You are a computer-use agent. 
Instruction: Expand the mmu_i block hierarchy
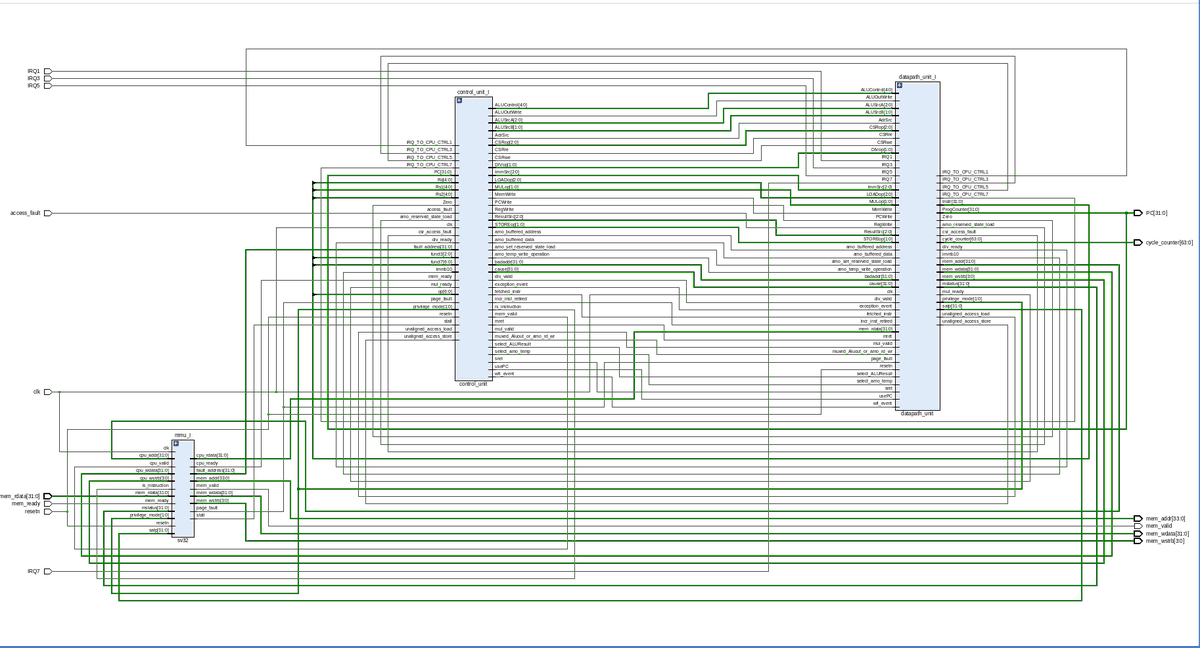[x=176, y=444]
